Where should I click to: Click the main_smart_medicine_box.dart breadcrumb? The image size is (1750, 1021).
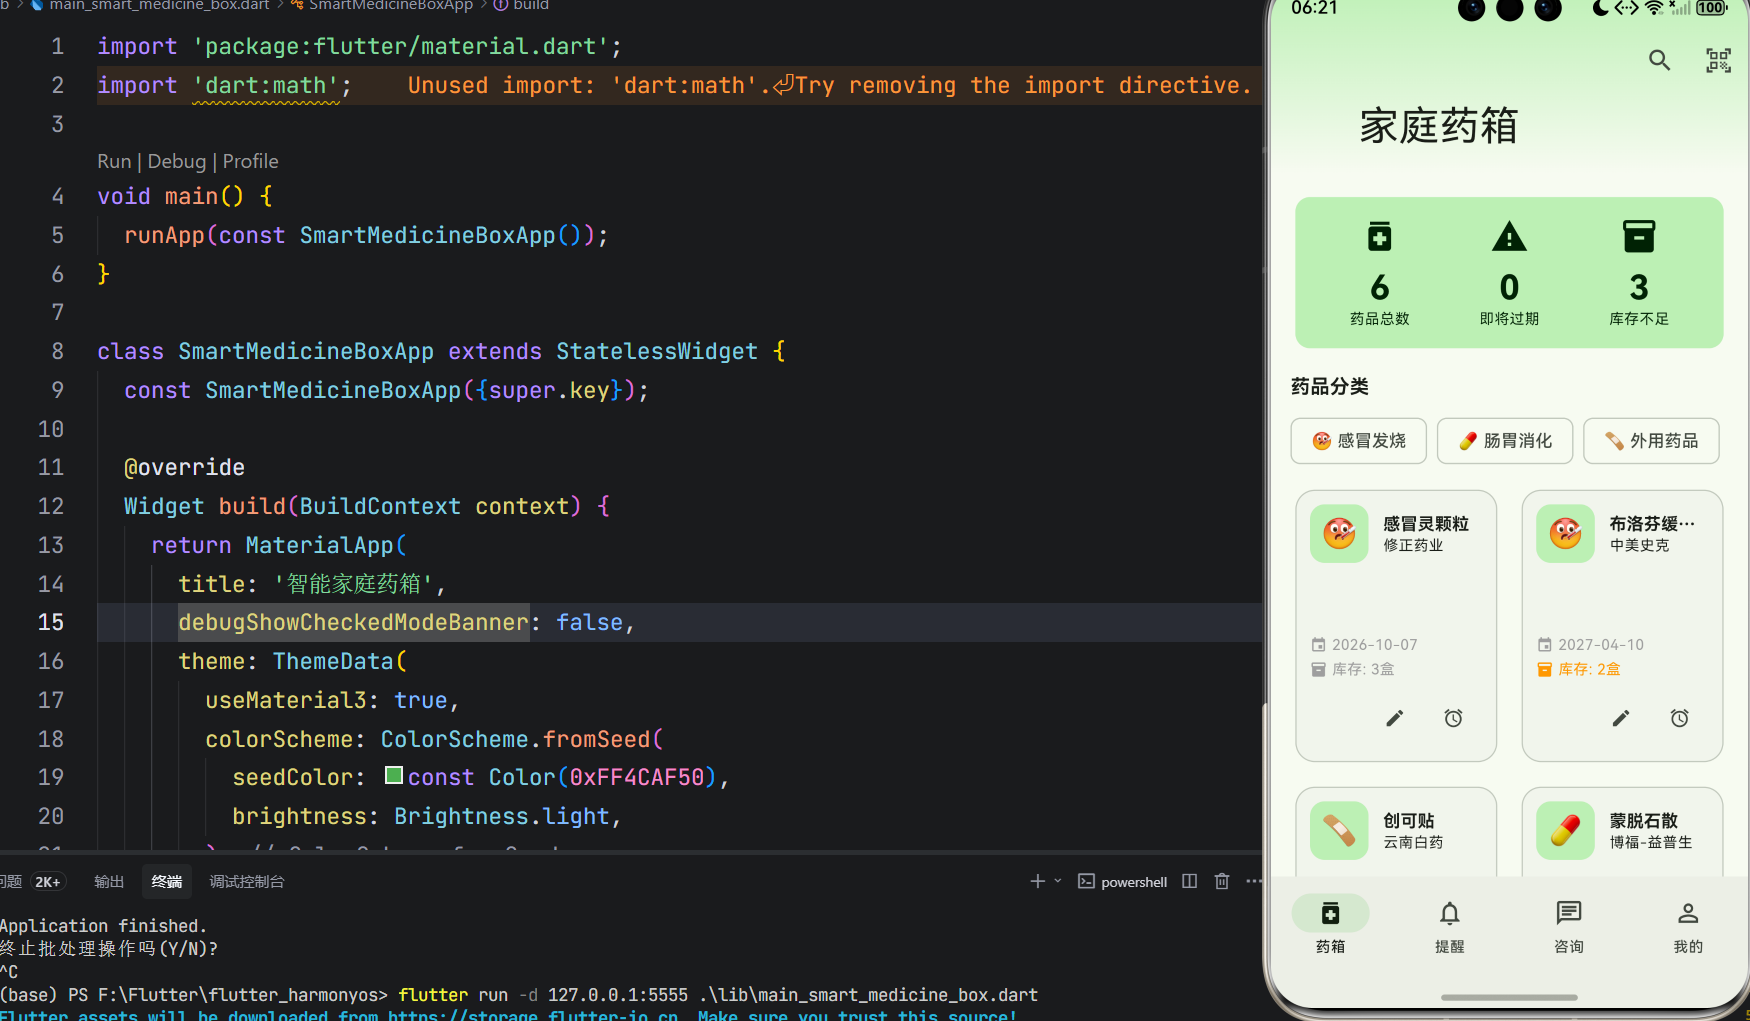coord(160,5)
